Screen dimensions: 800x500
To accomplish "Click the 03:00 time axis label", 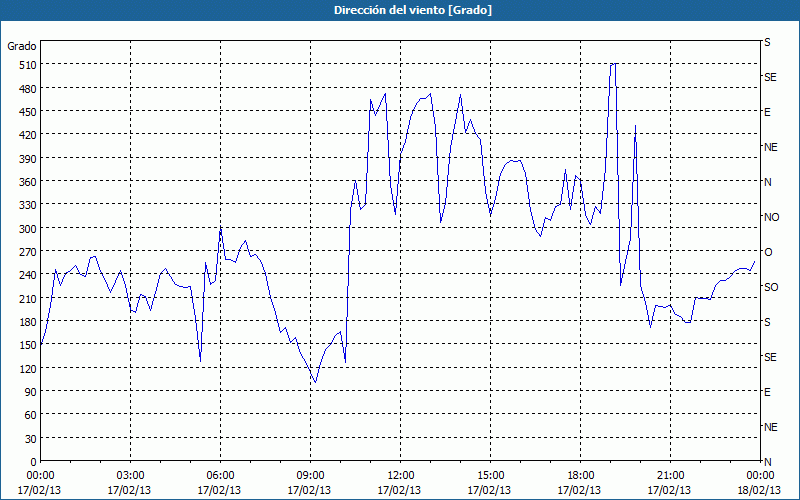I will click(x=131, y=476).
